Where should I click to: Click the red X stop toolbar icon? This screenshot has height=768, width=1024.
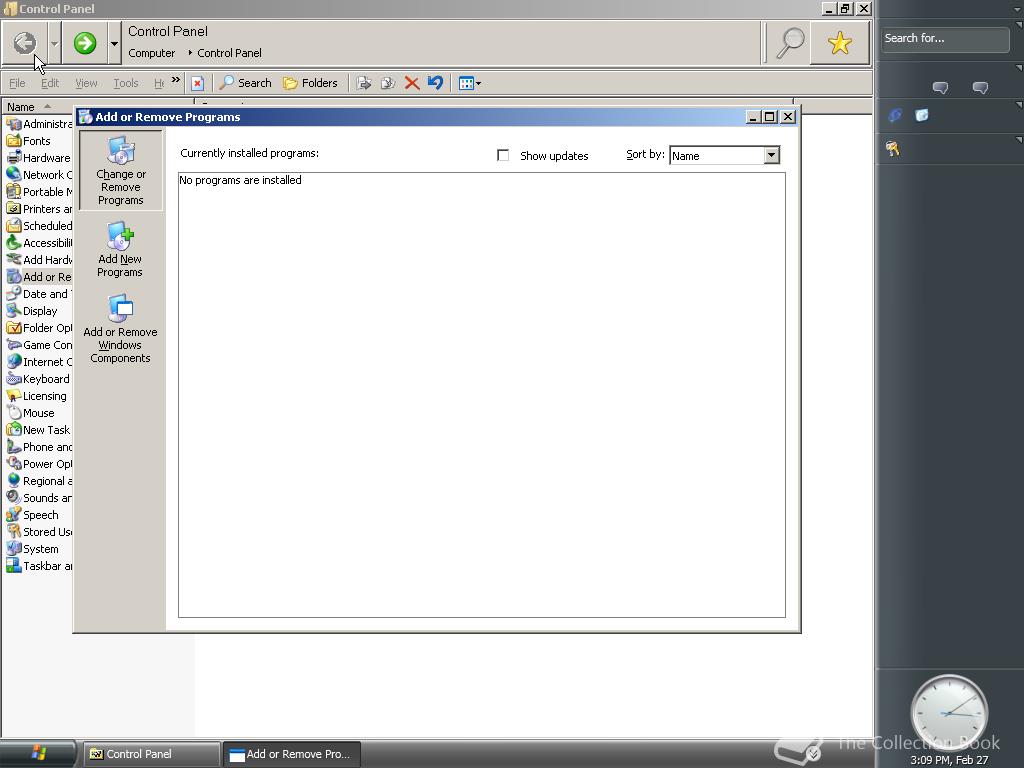pyautogui.click(x=197, y=83)
